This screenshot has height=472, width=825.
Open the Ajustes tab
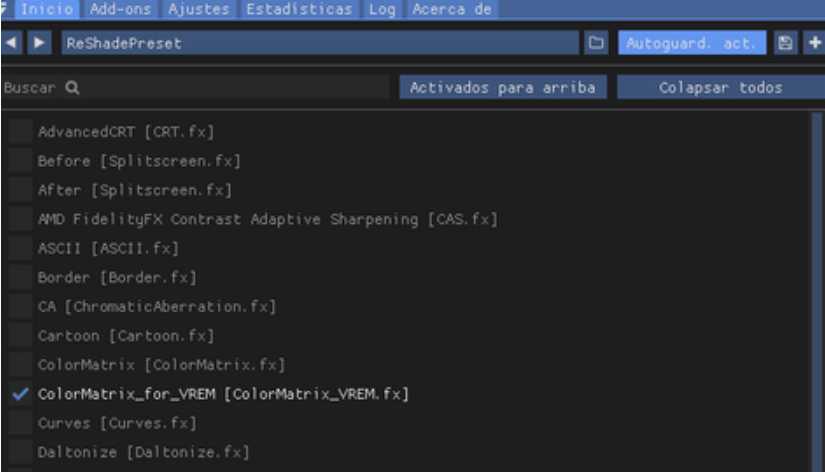click(x=199, y=9)
